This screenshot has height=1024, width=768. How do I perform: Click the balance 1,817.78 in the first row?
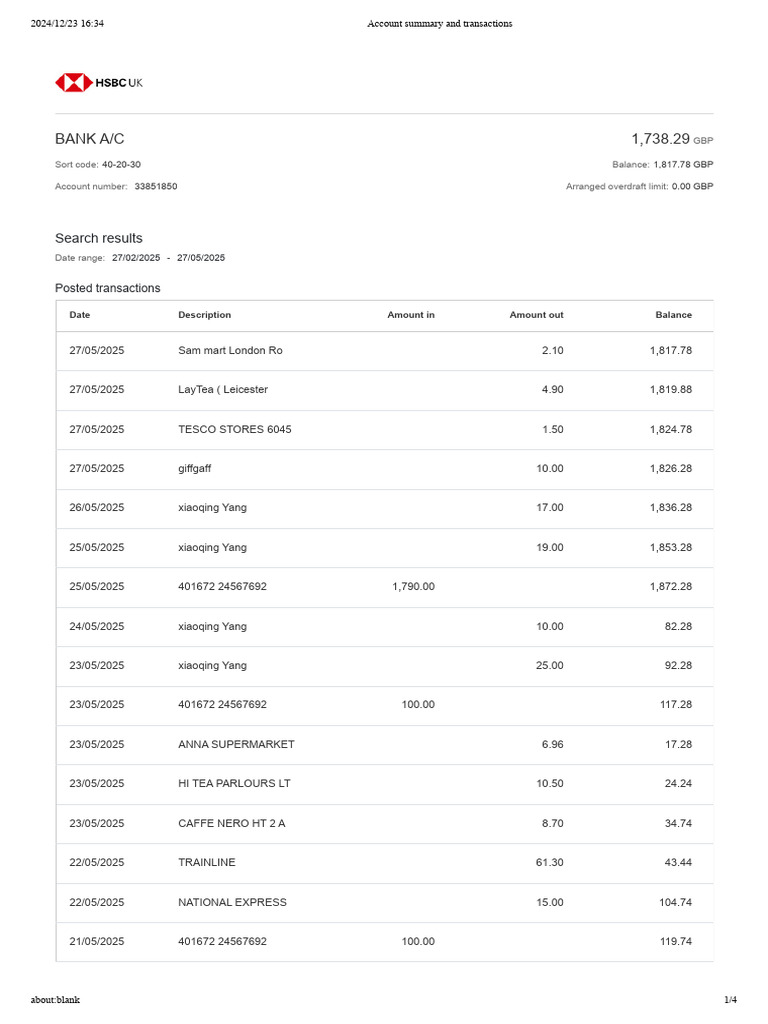coord(671,351)
